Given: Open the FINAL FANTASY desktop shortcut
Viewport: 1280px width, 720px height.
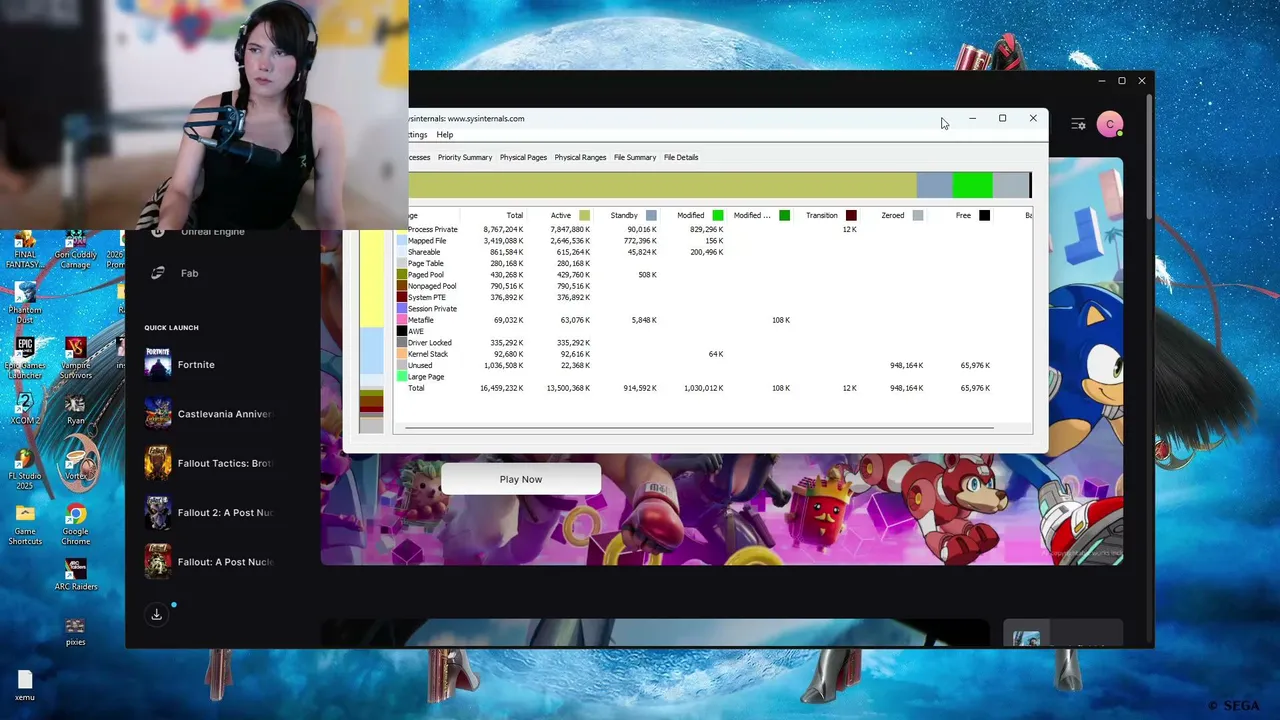Looking at the screenshot, I should click(25, 250).
